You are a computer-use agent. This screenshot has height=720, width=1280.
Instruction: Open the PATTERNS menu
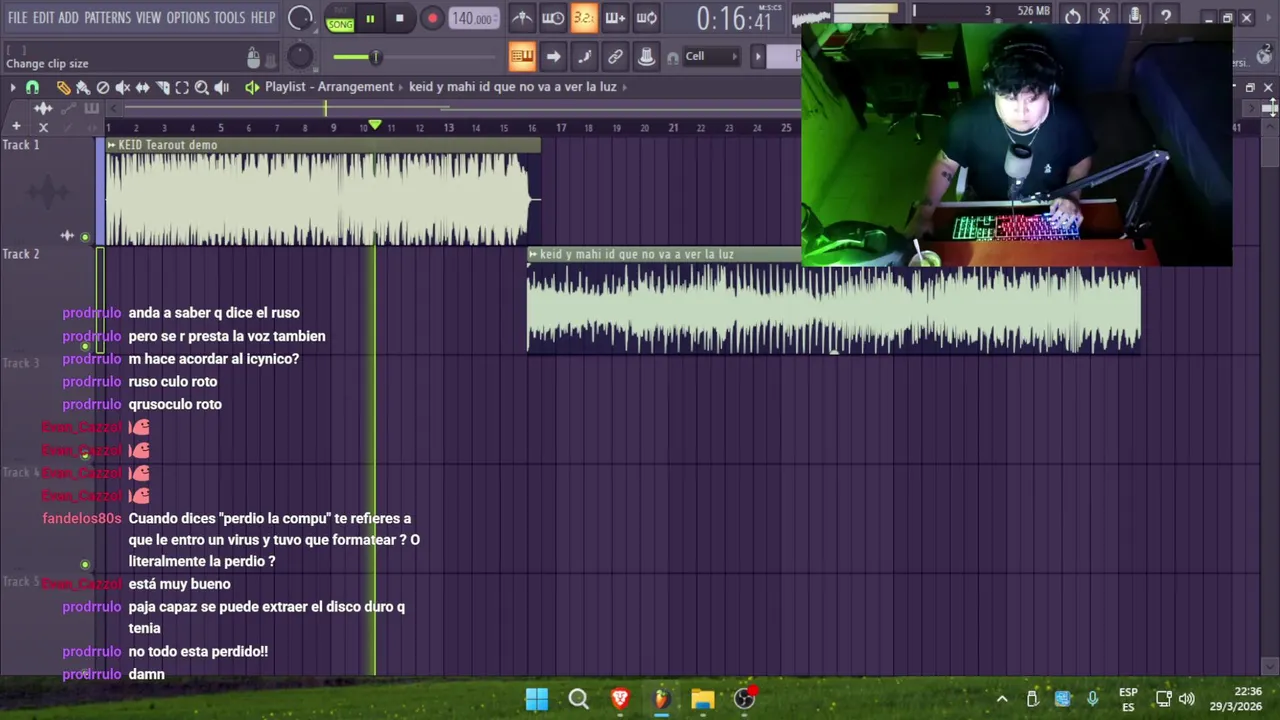(107, 18)
